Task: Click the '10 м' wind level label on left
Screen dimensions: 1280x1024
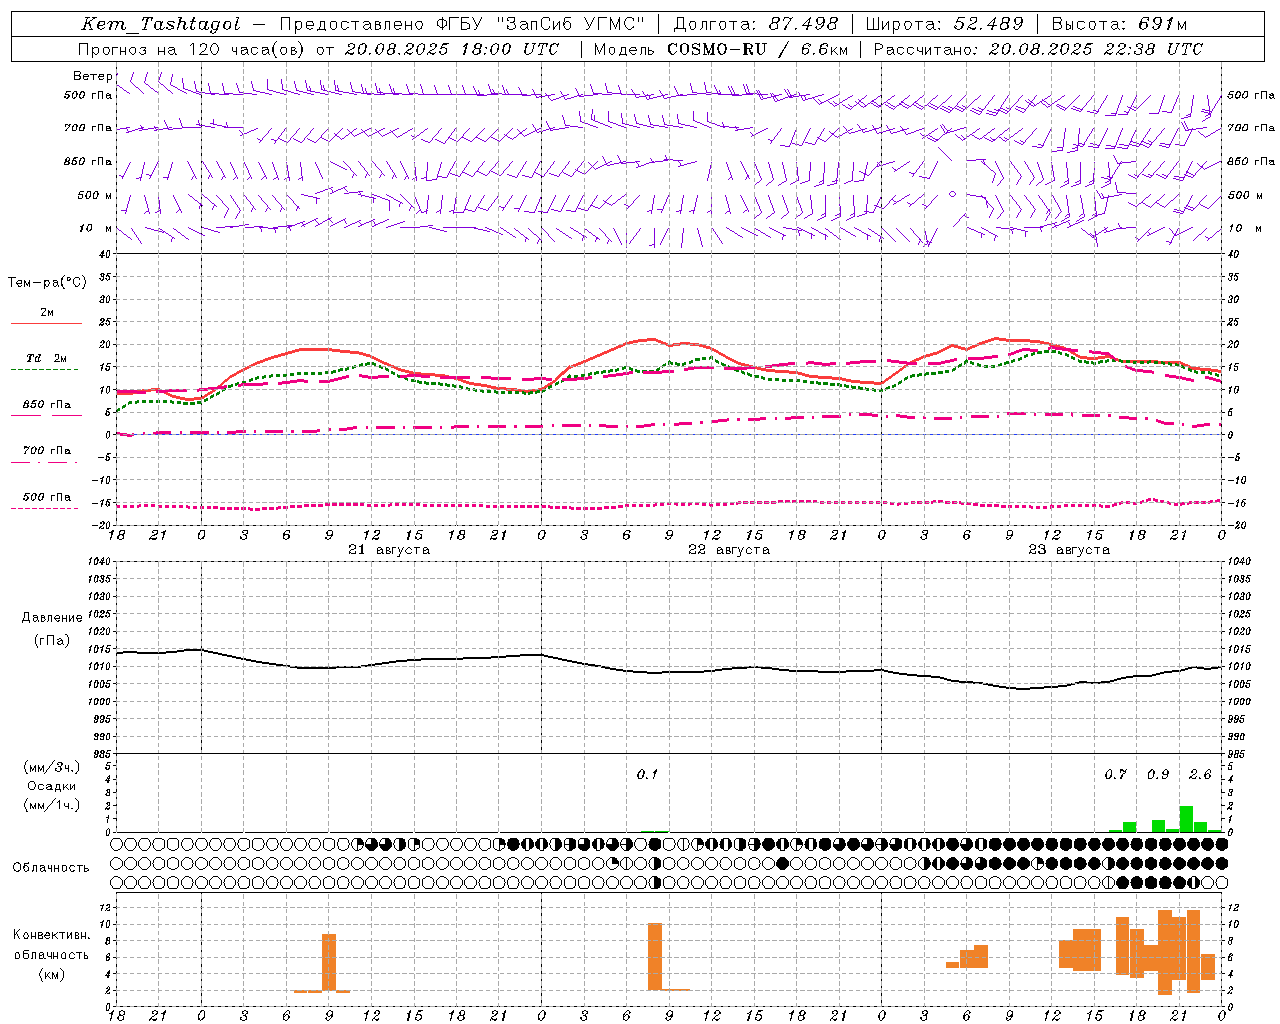Action: [x=95, y=228]
